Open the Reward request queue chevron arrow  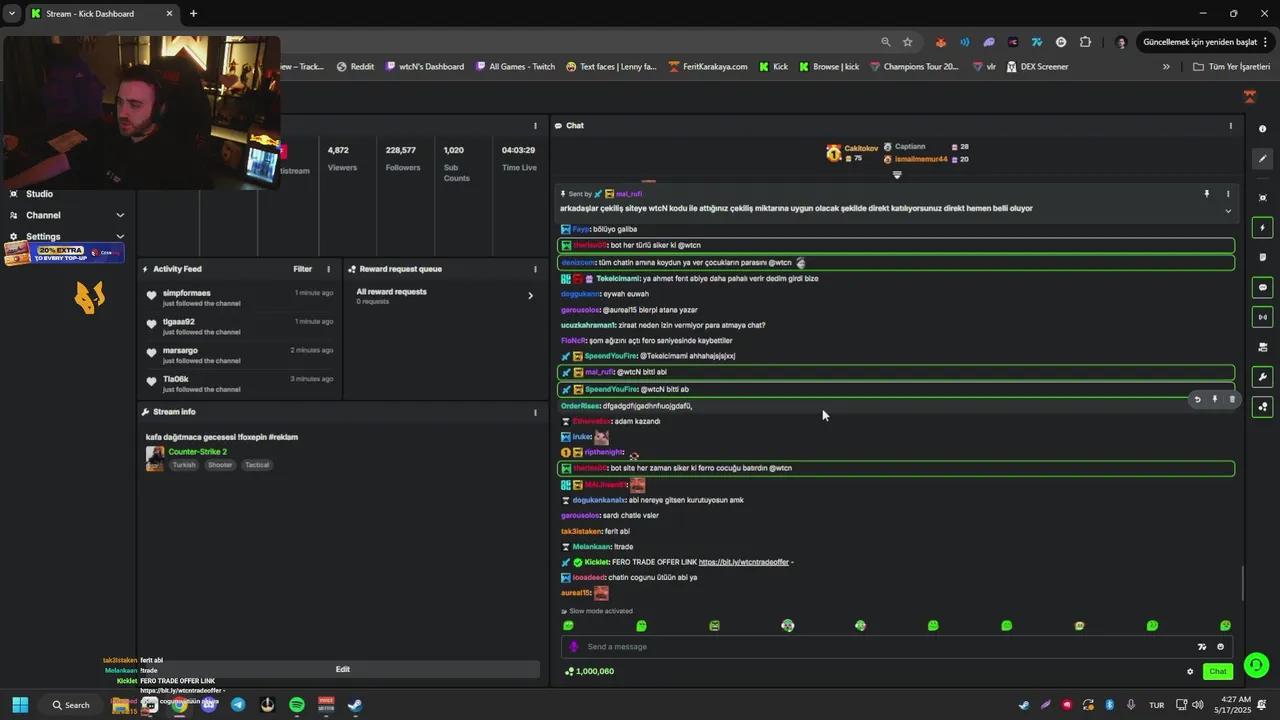coord(530,295)
